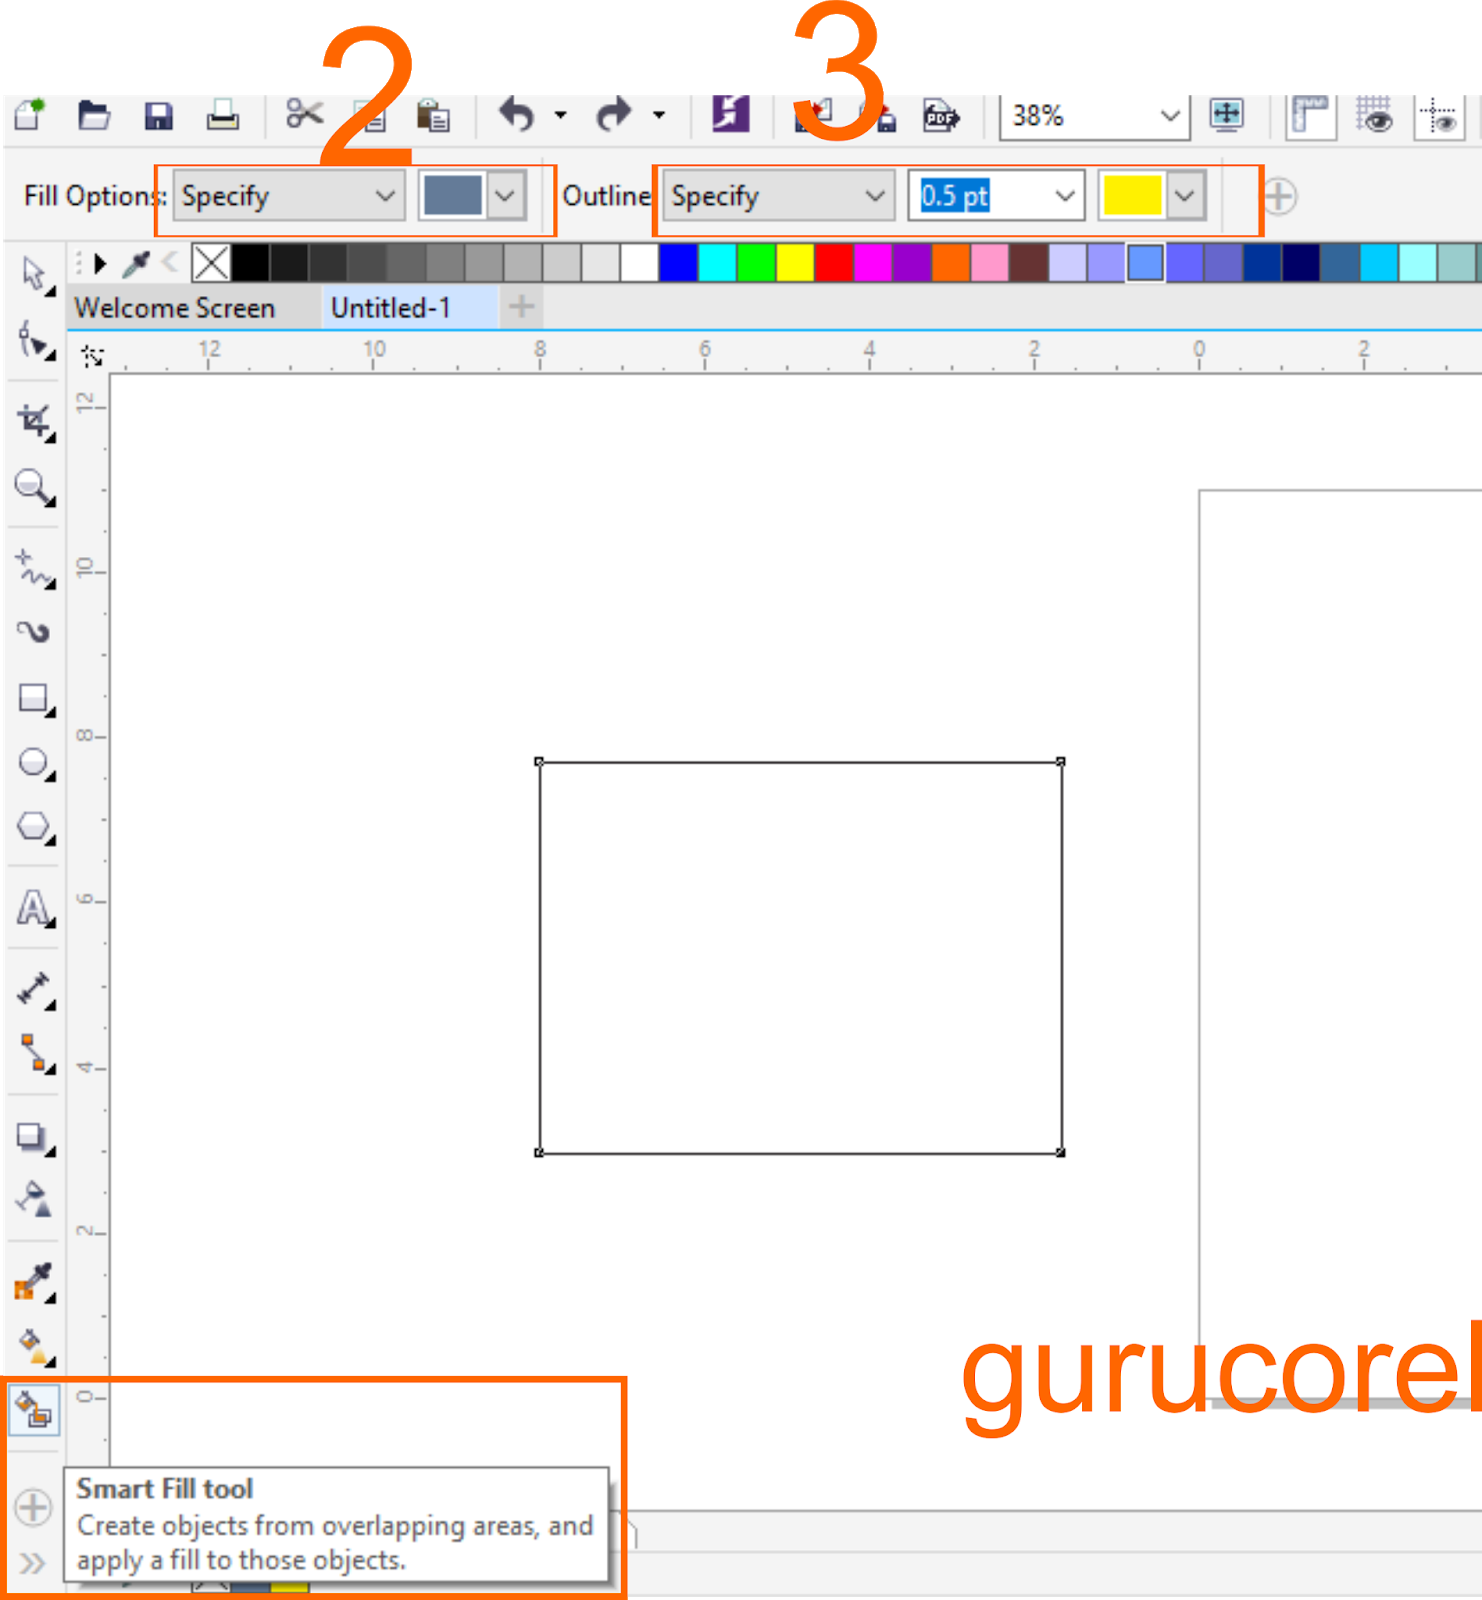Select the Parallel Dimension tool
Image resolution: width=1482 pixels, height=1600 pixels.
click(x=35, y=990)
